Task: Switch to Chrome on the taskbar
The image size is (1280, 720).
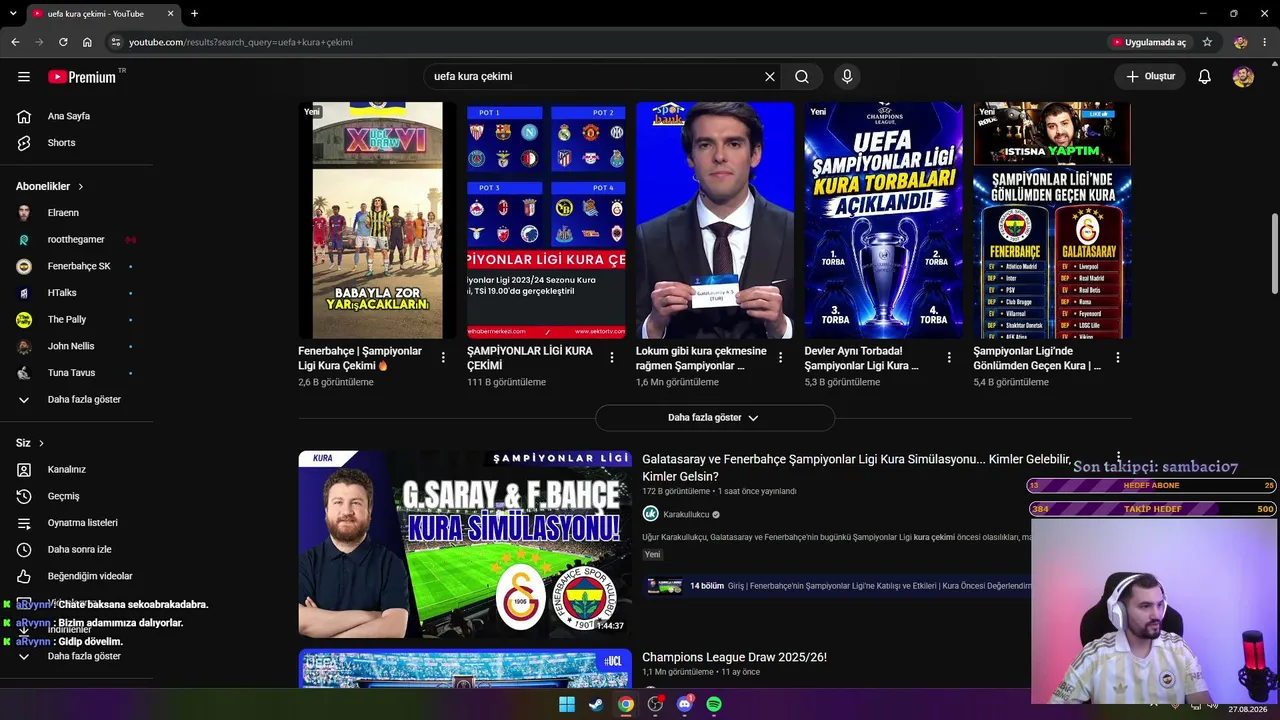Action: (625, 704)
